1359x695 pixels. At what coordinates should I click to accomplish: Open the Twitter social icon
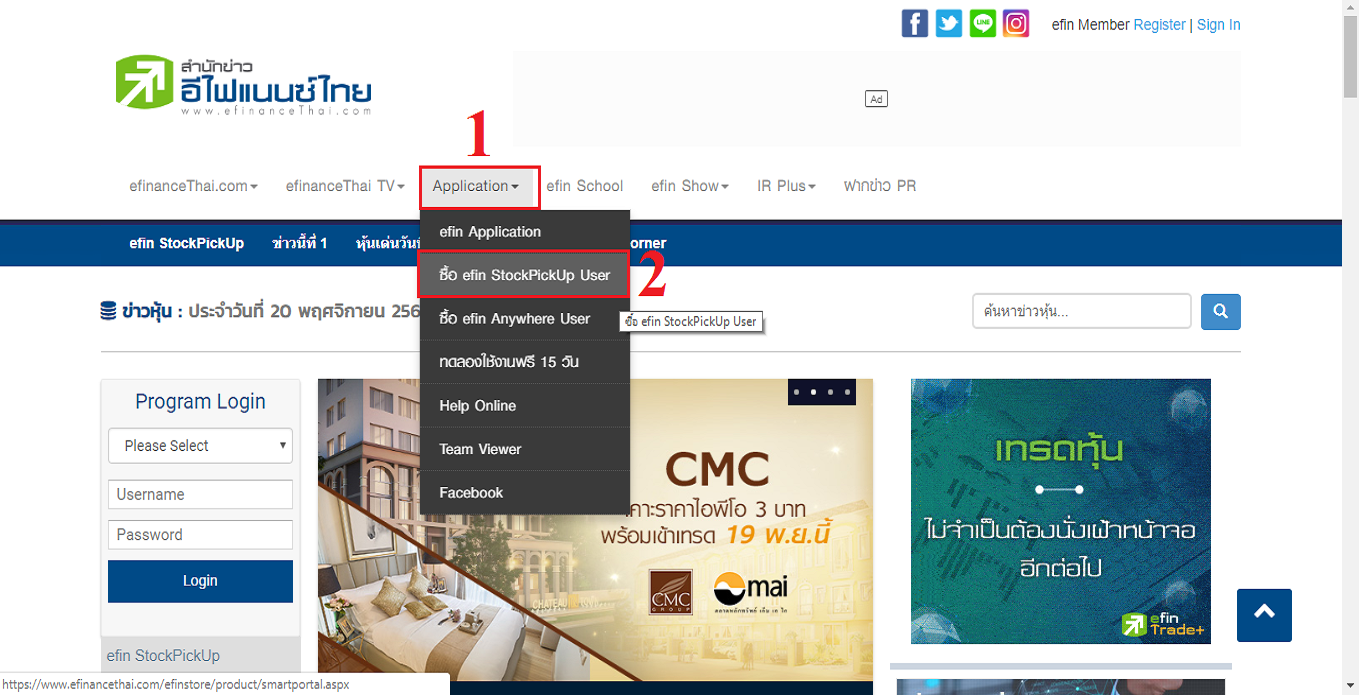[949, 23]
